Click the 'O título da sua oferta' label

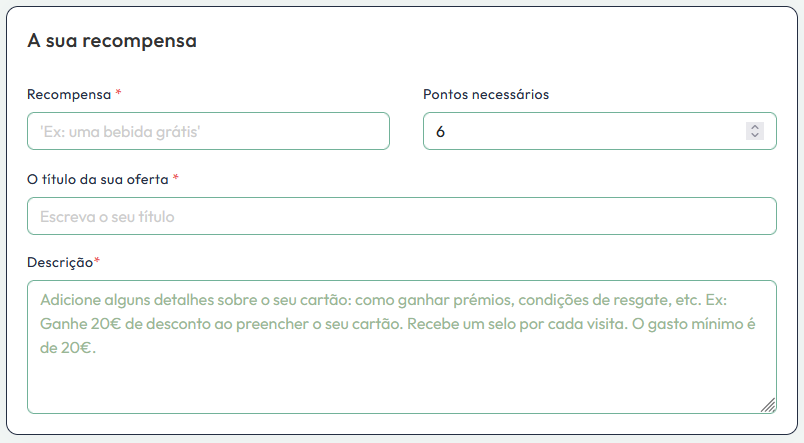coord(98,179)
